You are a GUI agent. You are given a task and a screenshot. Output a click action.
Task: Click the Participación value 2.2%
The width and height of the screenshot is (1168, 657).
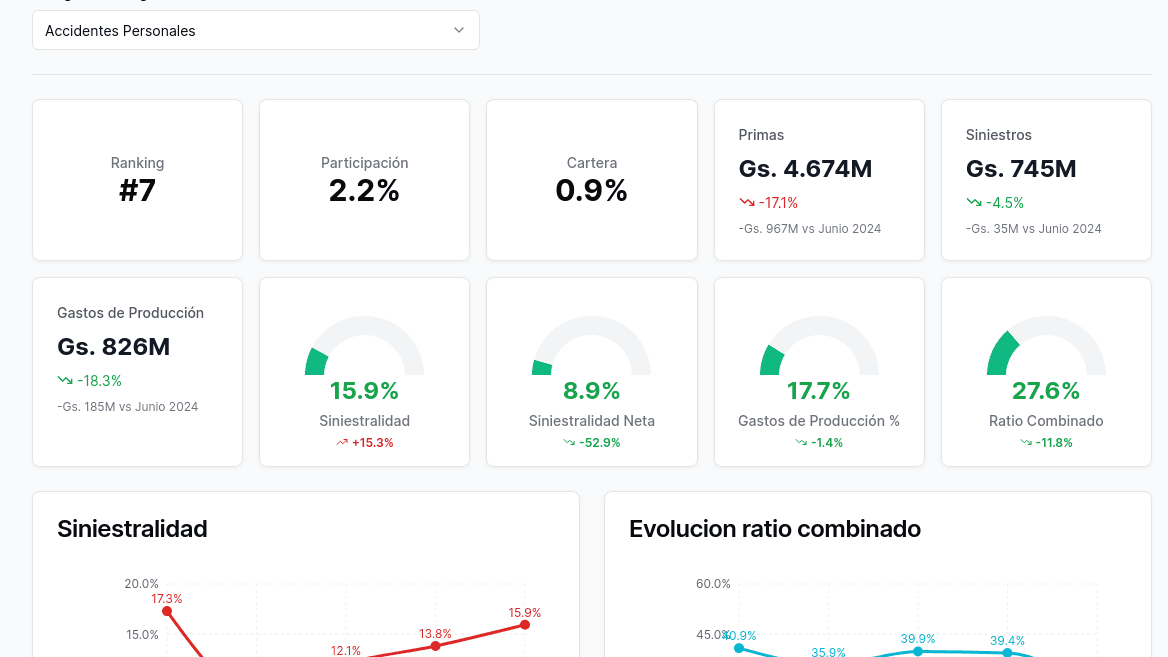click(364, 191)
